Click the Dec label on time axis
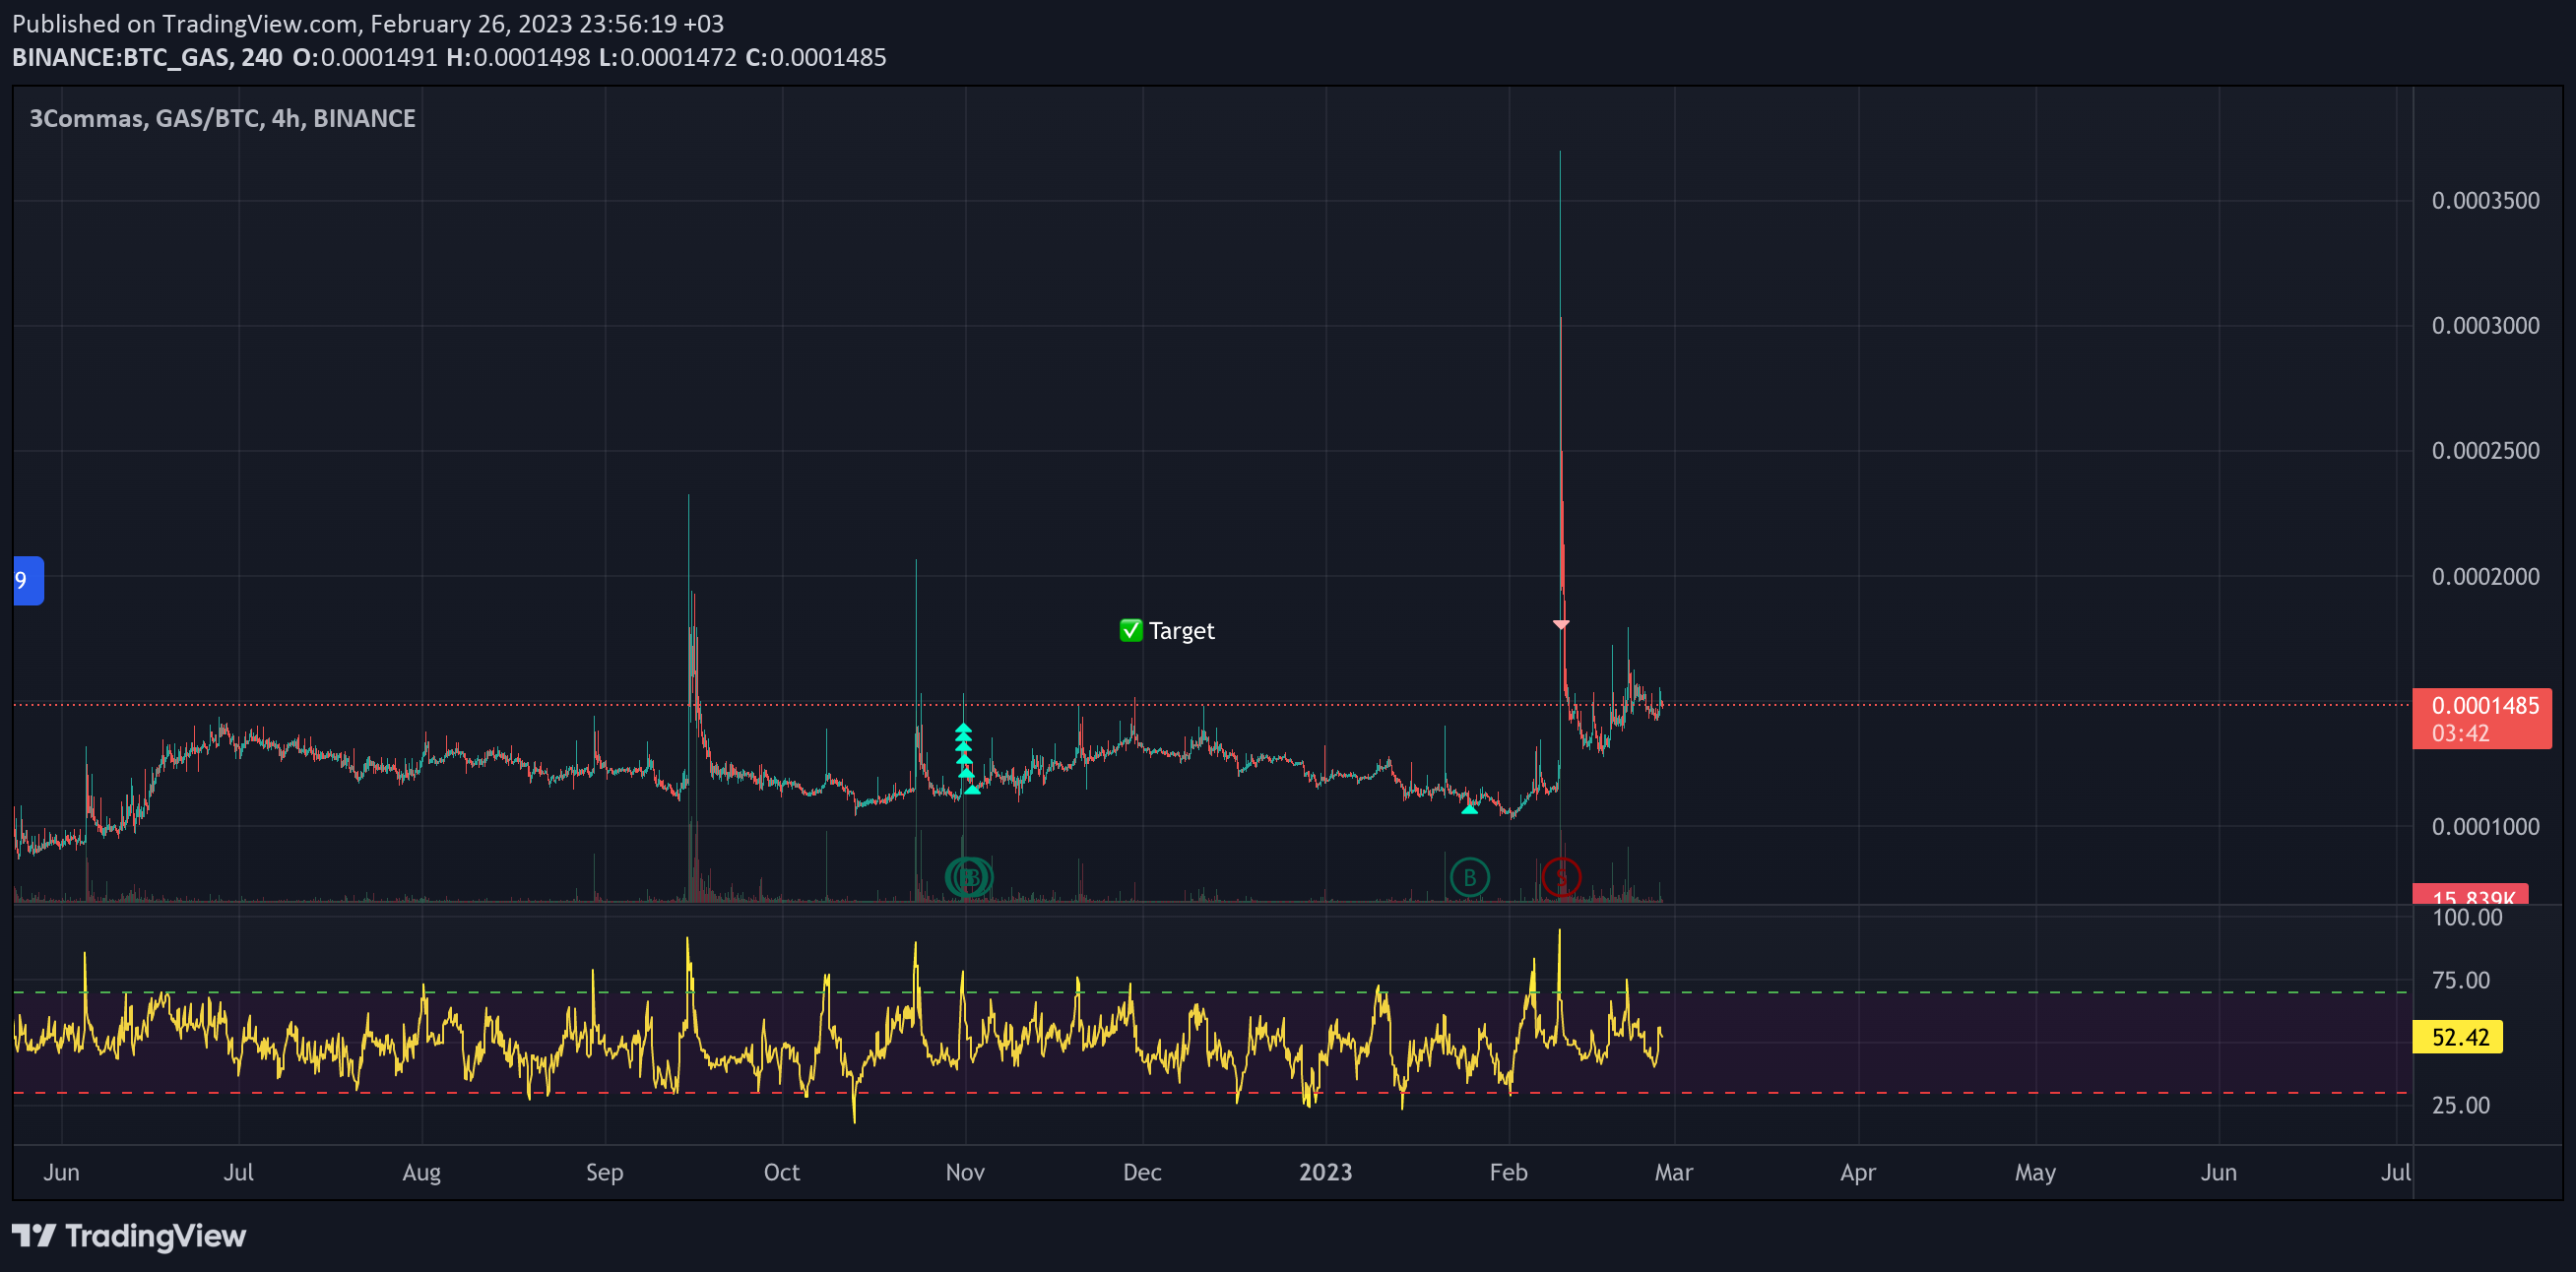The image size is (2576, 1272). pos(1142,1172)
